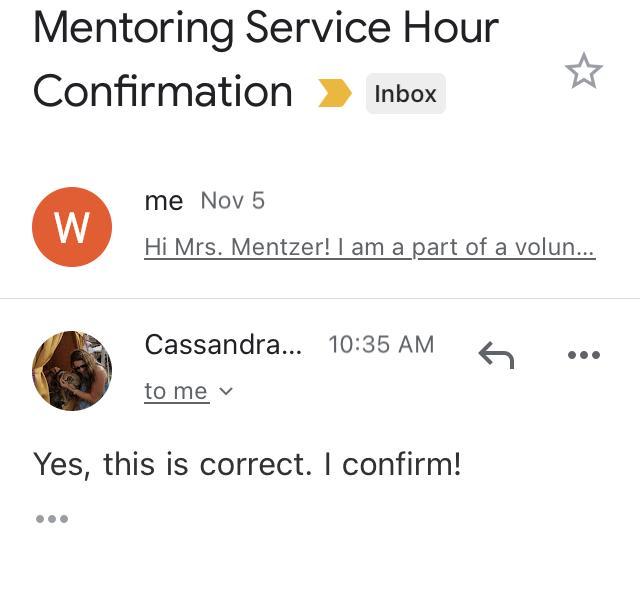Click the Inbox label chip

click(x=405, y=94)
